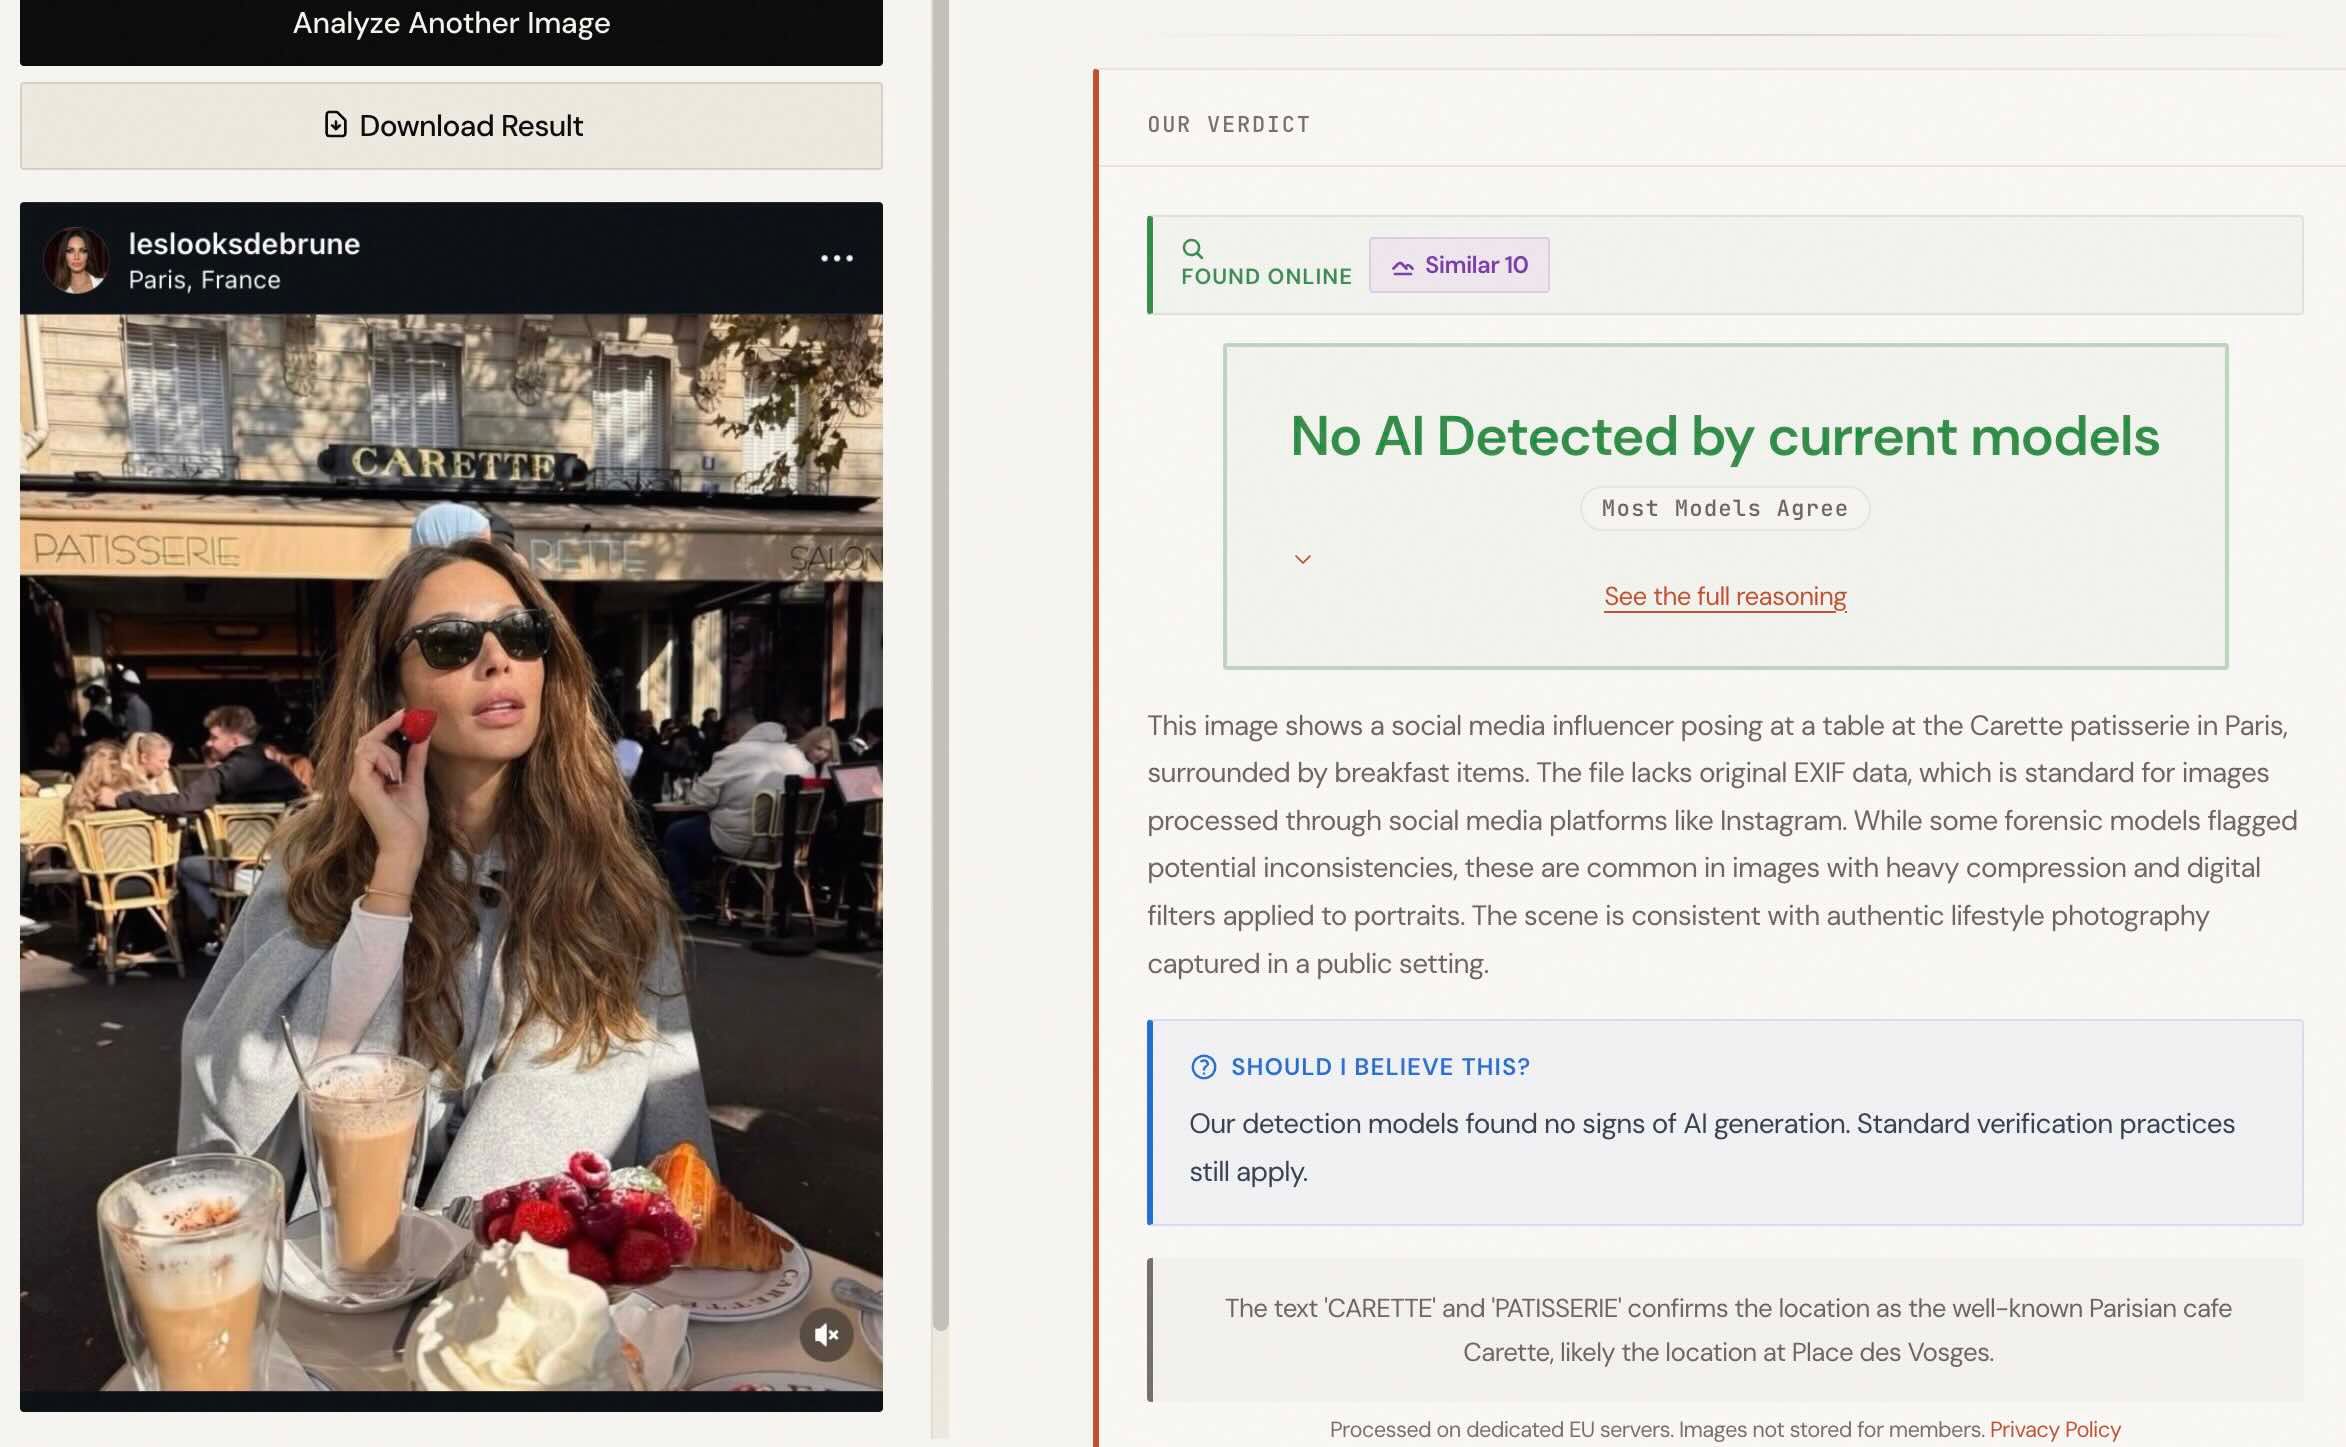Open the Similar 10 results badge
Viewport: 2346px width, 1447px height.
1459,265
